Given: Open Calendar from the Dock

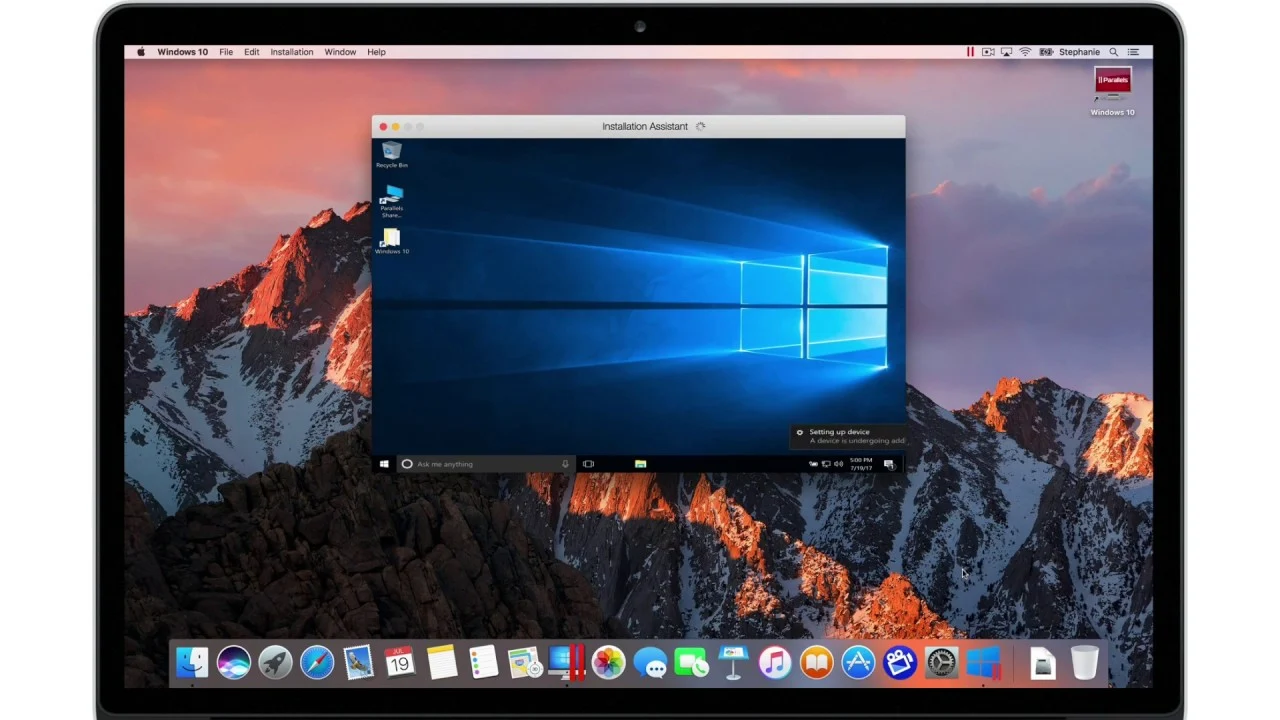Looking at the screenshot, I should [400, 662].
